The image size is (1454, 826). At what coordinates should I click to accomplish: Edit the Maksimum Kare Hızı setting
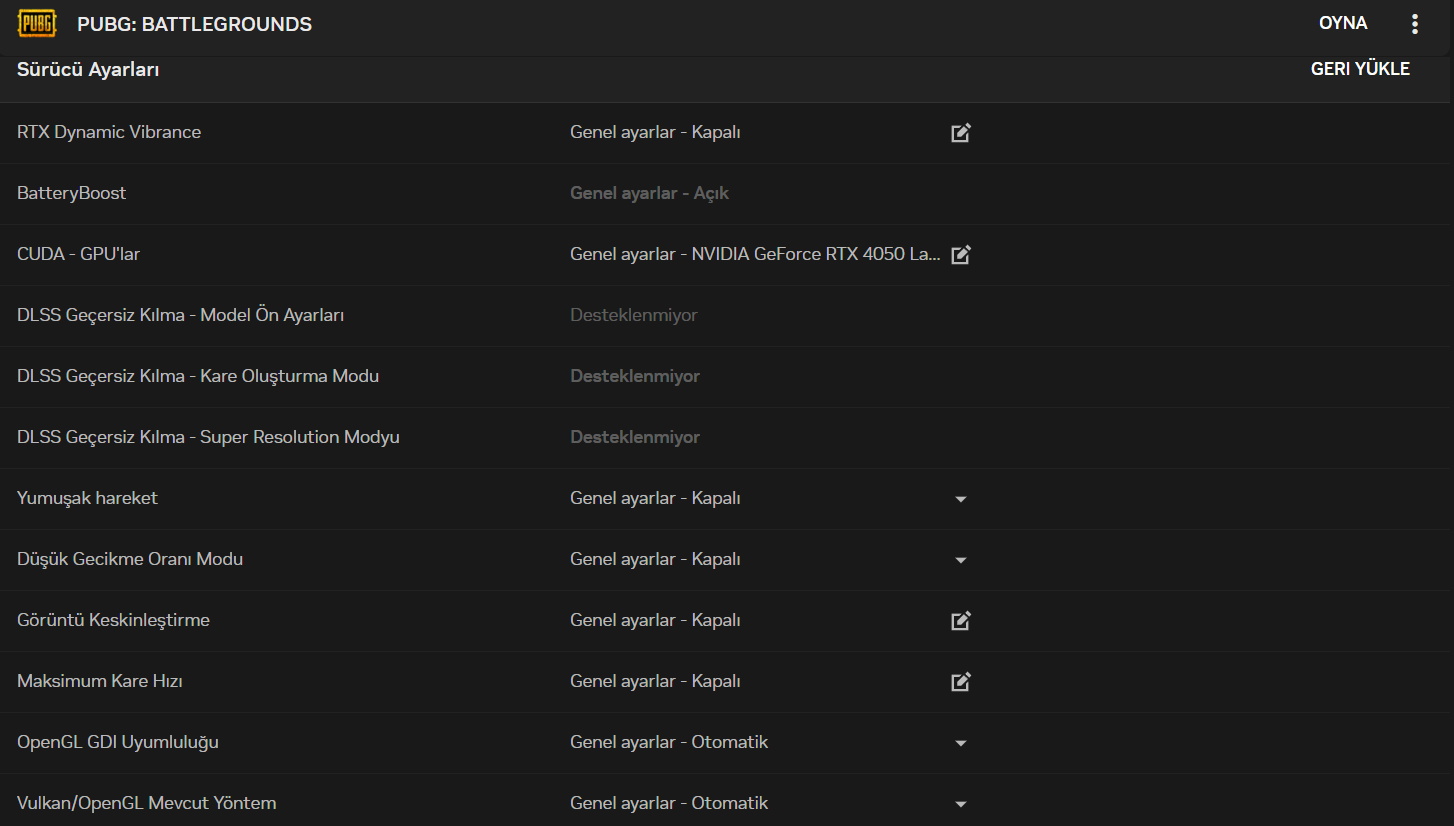click(x=961, y=682)
